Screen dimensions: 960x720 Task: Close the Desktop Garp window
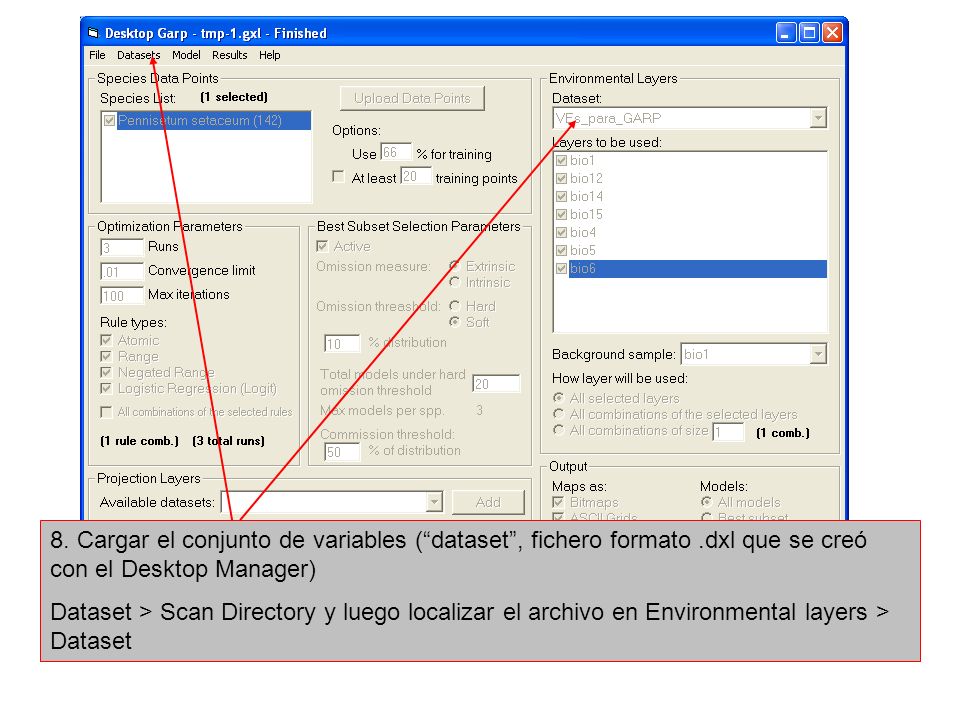pos(832,32)
